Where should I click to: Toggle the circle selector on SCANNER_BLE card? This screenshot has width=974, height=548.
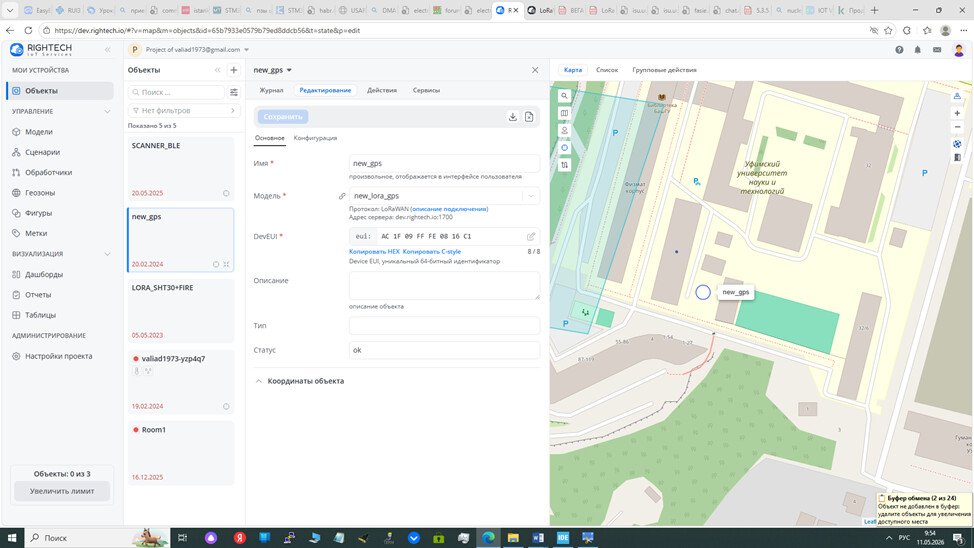point(226,193)
